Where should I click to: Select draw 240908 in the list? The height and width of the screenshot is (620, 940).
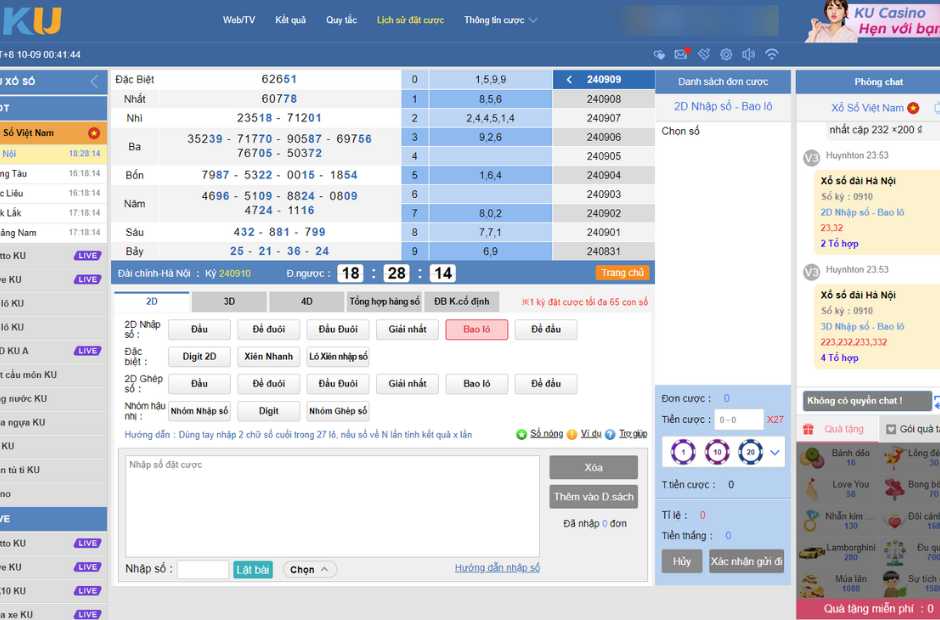604,99
